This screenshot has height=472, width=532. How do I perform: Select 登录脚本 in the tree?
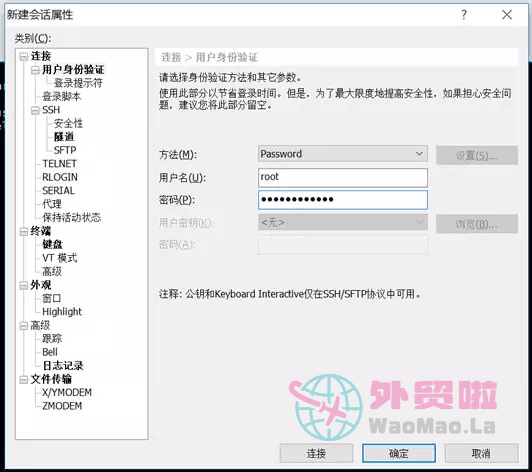(x=61, y=96)
